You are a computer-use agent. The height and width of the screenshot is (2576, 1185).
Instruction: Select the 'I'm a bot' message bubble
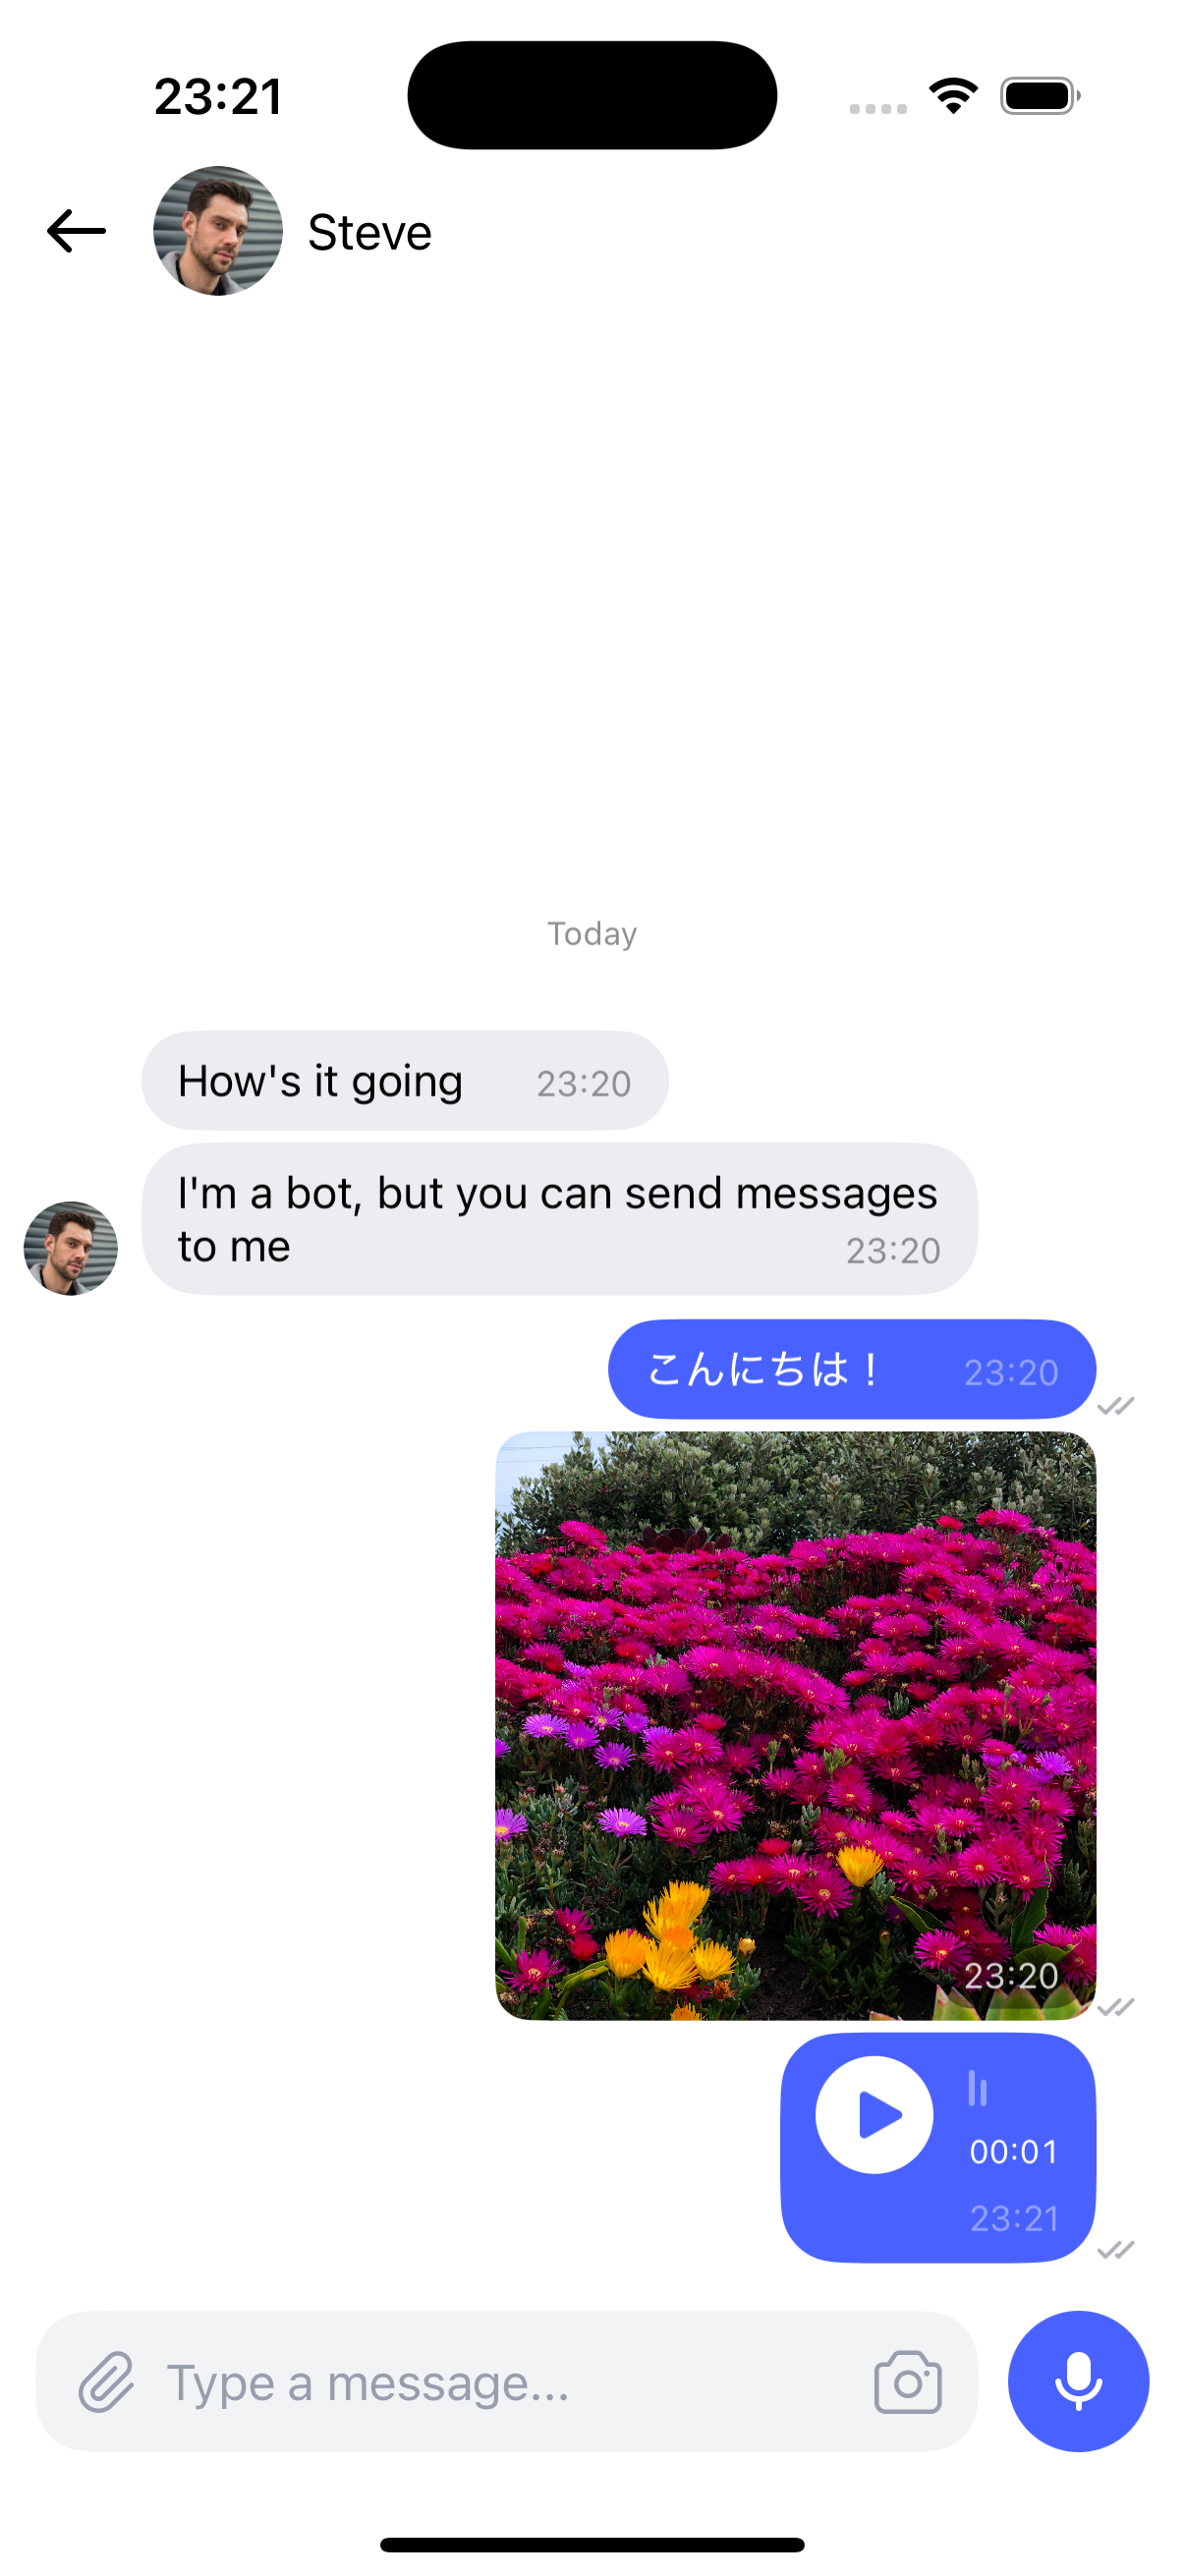[560, 1219]
